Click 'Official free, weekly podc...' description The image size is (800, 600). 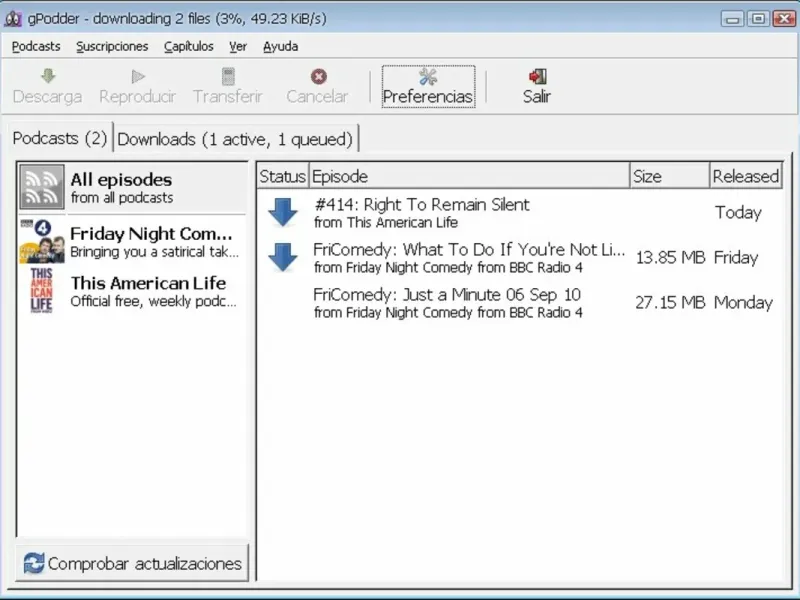pyautogui.click(x=153, y=301)
